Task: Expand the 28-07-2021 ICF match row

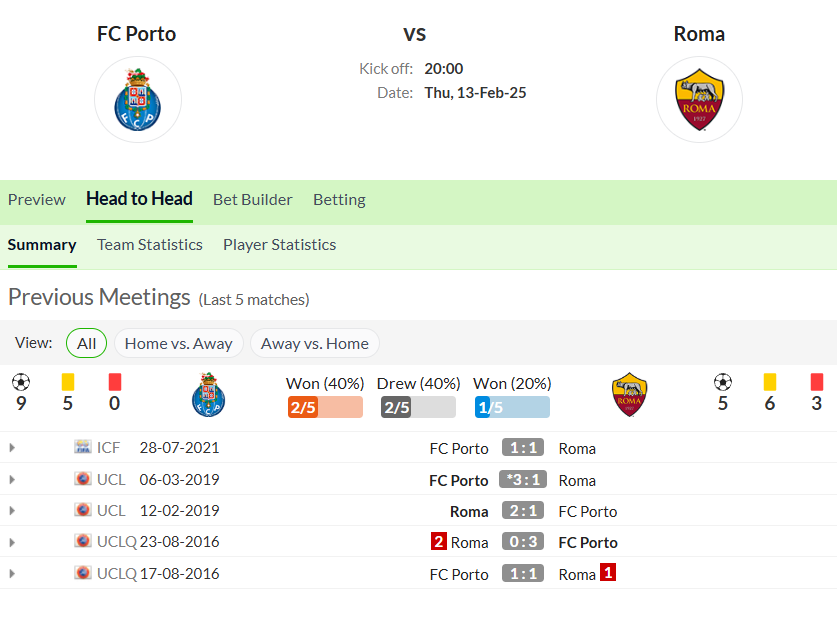Action: click(x=12, y=448)
